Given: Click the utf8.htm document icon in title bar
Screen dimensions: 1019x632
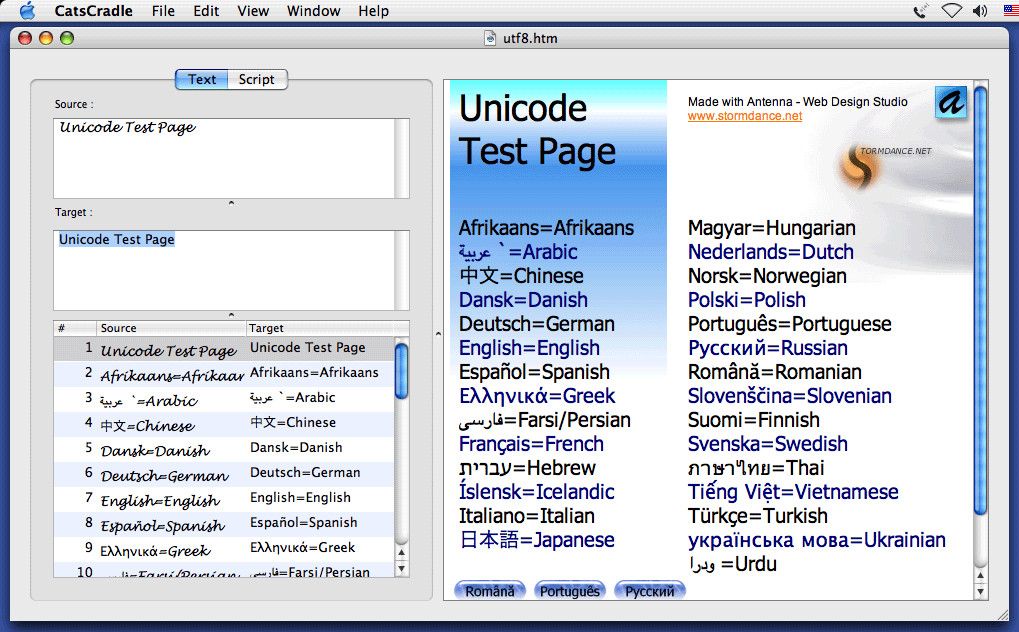Looking at the screenshot, I should click(490, 38).
